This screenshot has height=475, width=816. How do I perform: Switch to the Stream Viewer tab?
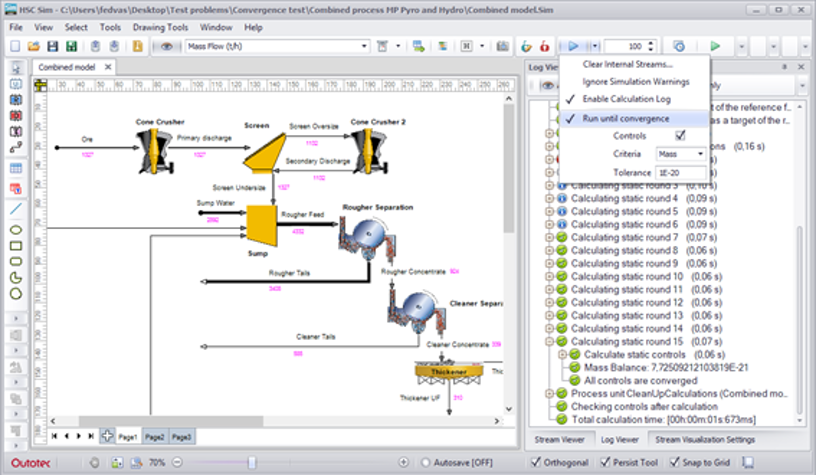tap(559, 440)
